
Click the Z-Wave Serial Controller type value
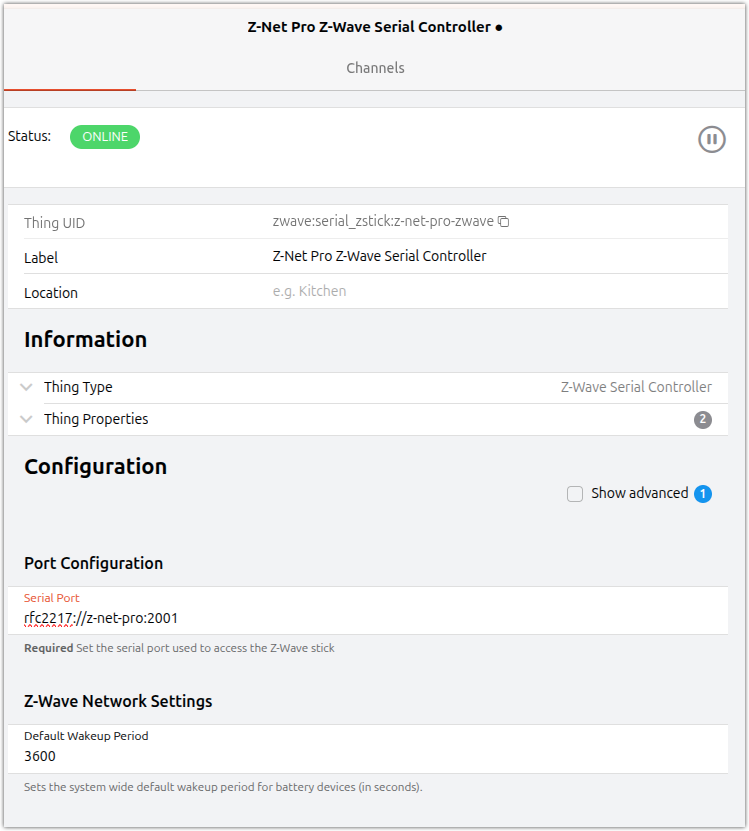tap(636, 387)
